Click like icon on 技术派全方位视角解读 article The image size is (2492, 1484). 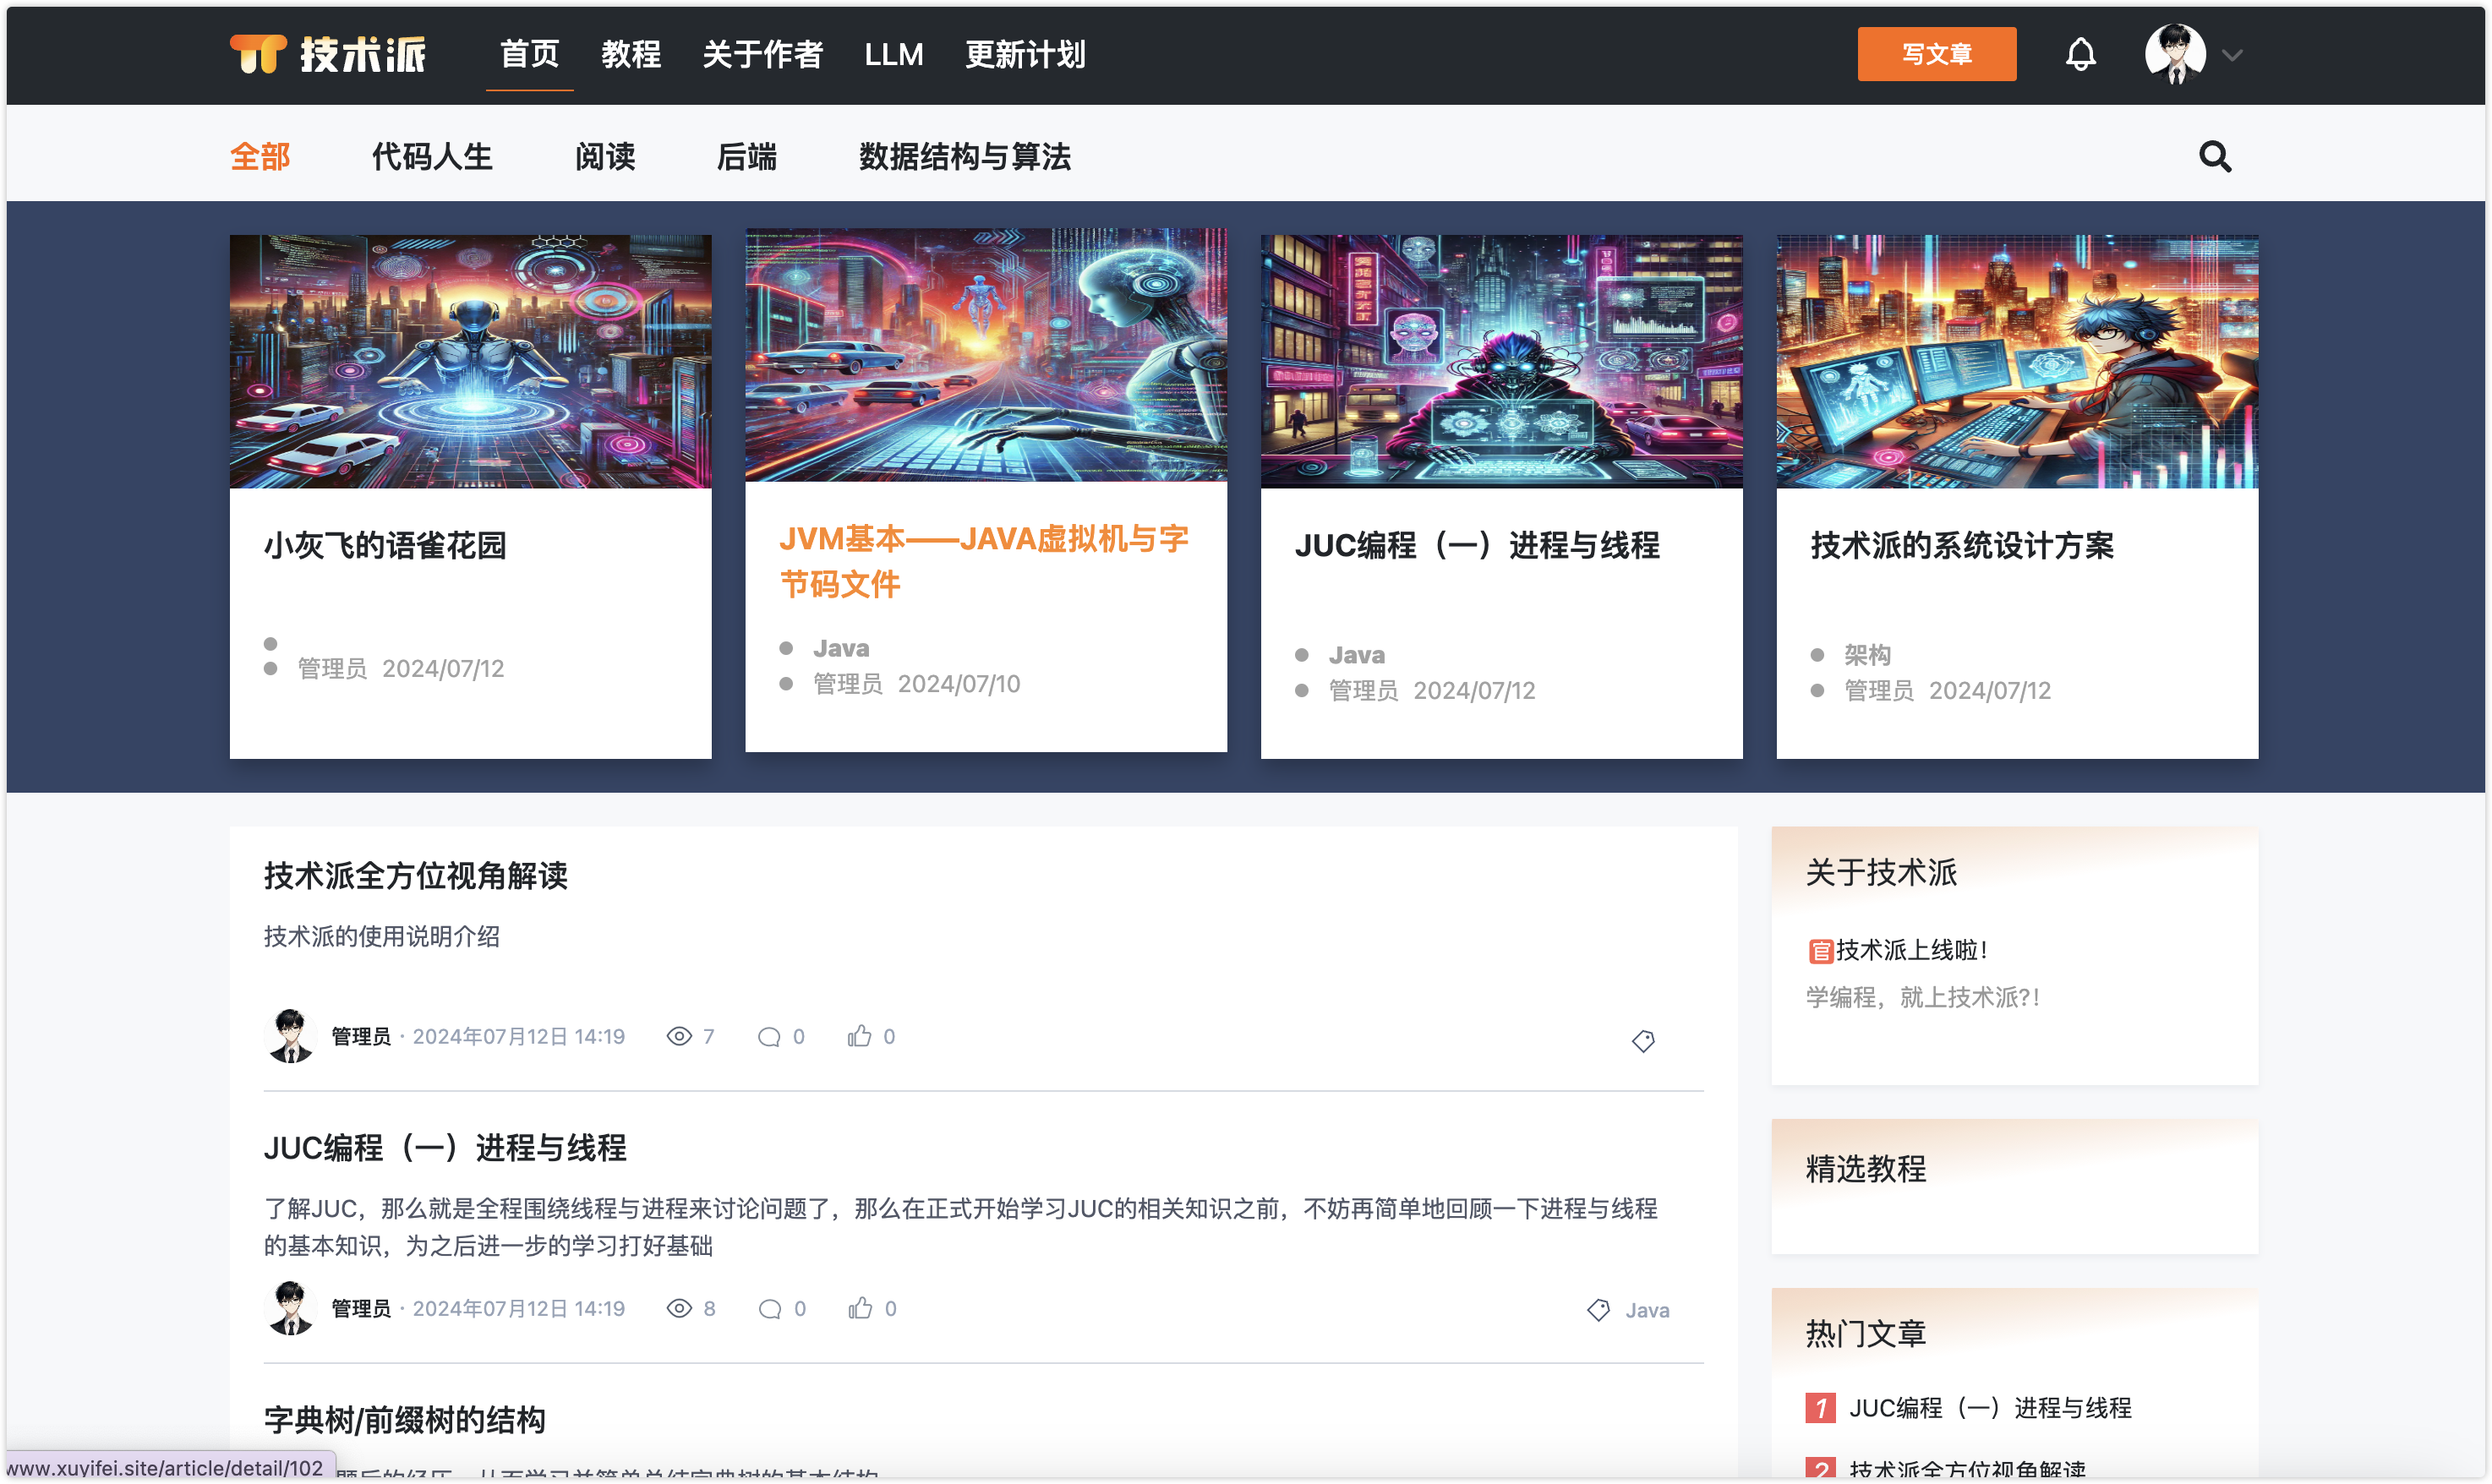(859, 1036)
